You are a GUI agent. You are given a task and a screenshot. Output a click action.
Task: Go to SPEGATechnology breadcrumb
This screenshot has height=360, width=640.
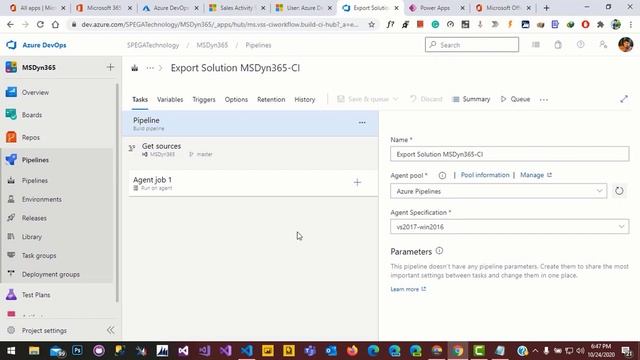(x=153, y=45)
